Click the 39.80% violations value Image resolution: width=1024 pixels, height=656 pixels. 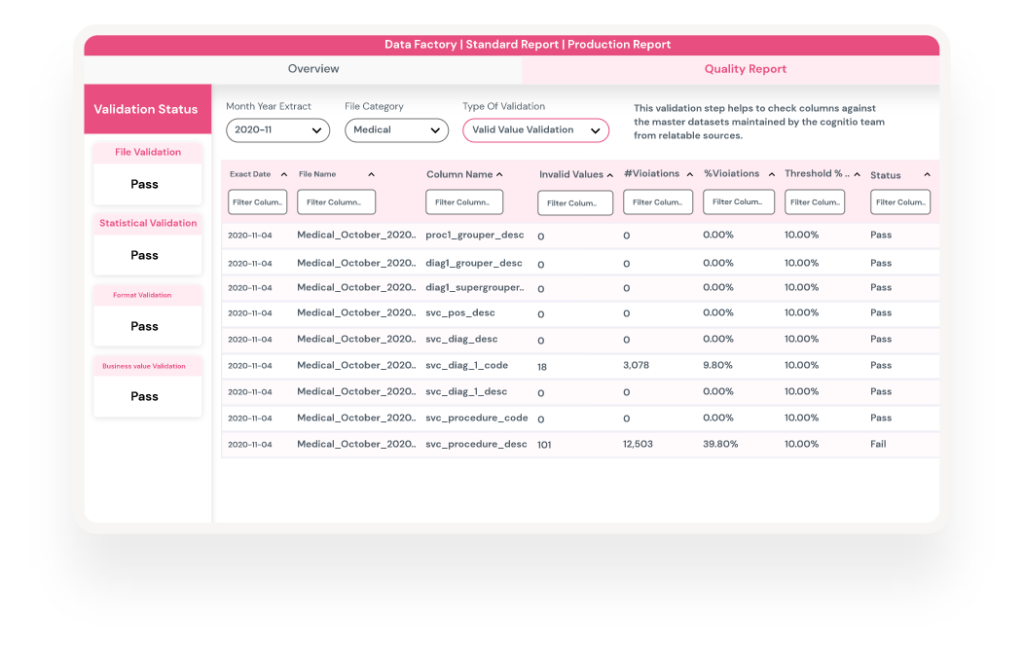[720, 444]
